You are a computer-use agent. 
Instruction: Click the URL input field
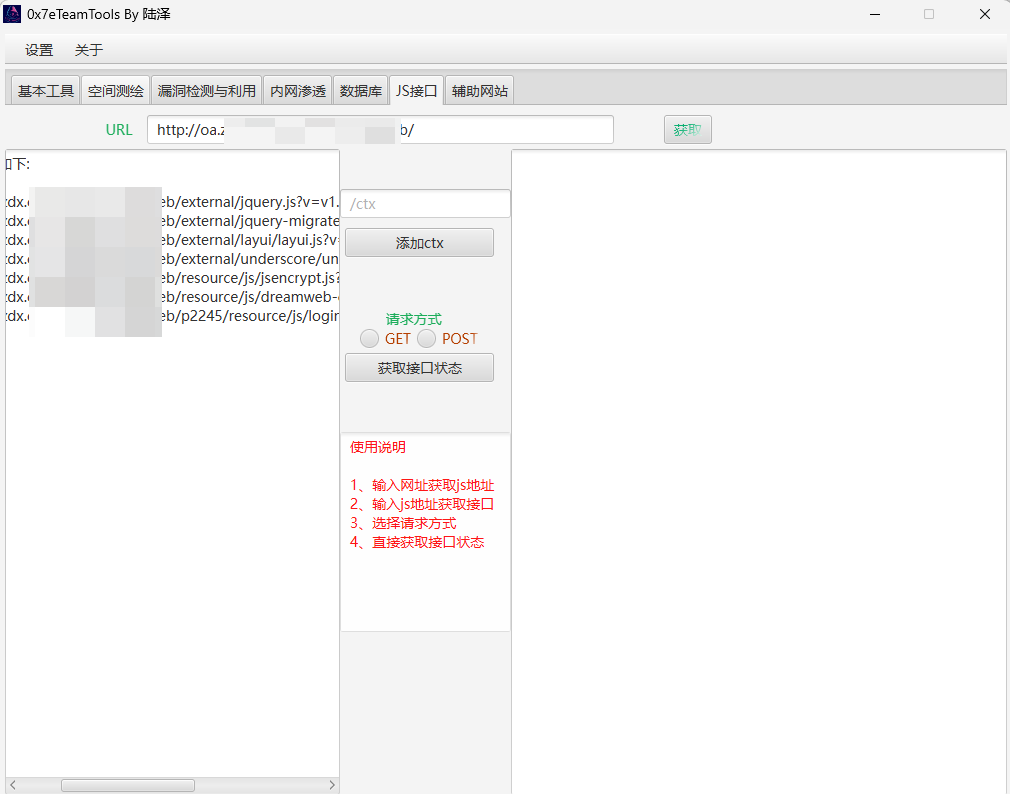pyautogui.click(x=380, y=130)
